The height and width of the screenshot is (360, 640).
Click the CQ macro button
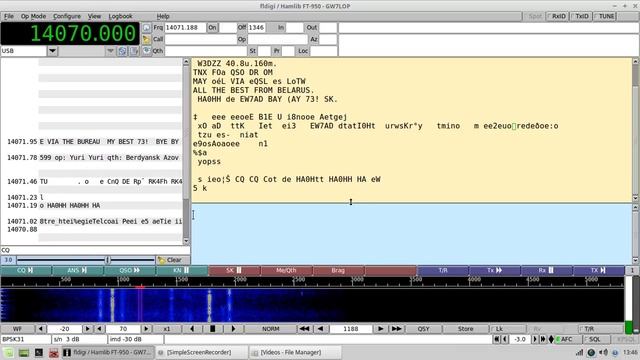click(26, 270)
